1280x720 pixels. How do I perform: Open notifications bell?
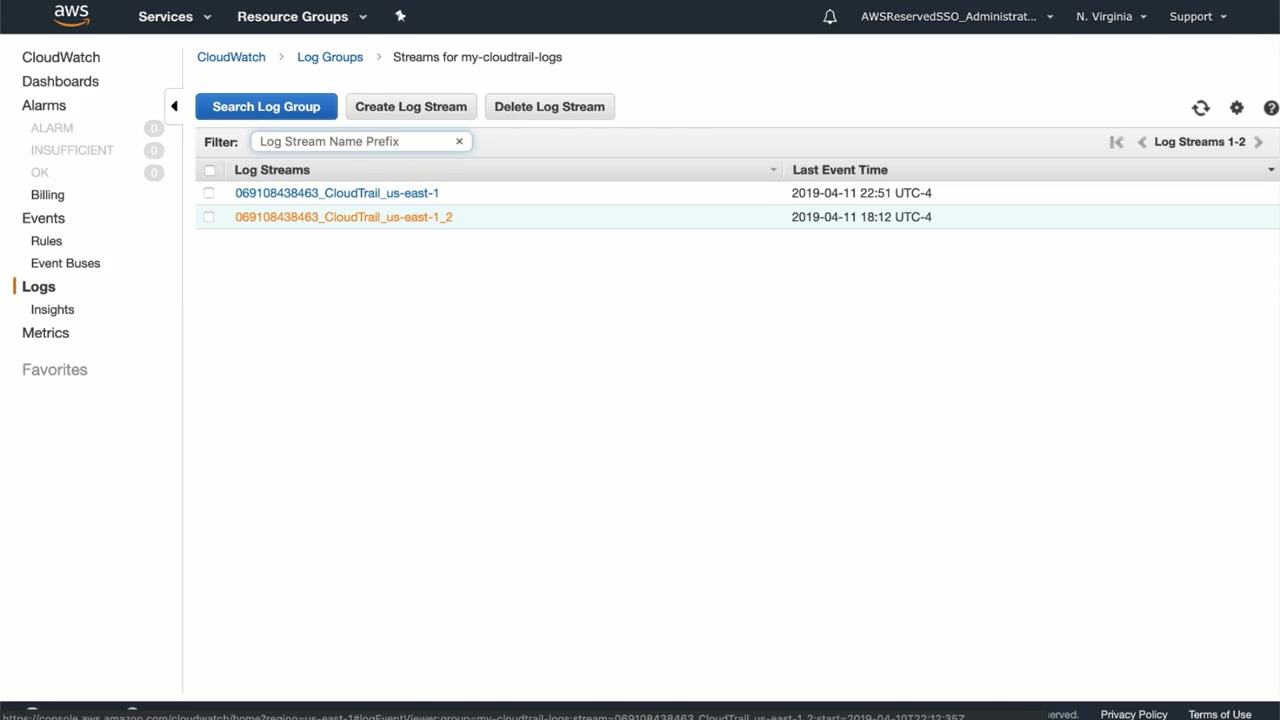point(830,17)
